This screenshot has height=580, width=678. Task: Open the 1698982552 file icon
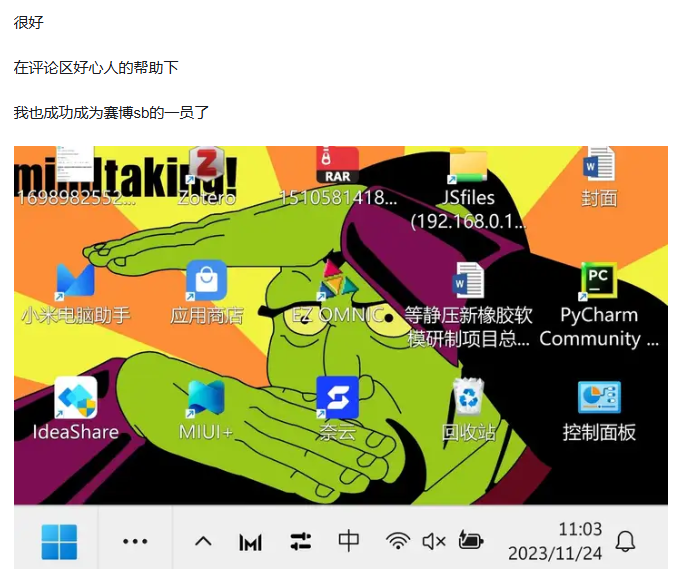pyautogui.click(x=76, y=164)
